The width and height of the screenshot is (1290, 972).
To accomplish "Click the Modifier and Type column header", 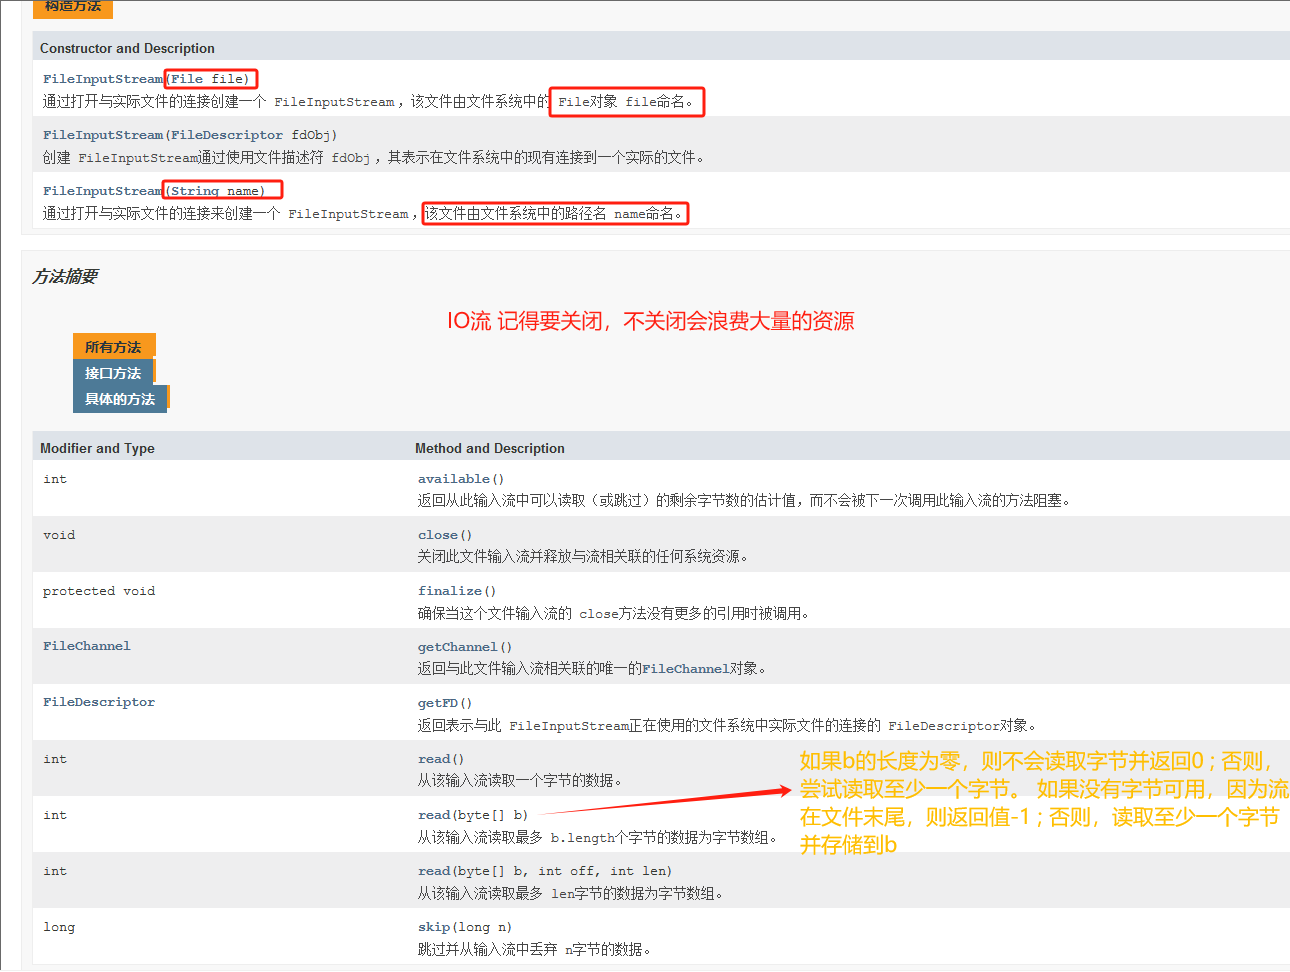I will click(x=97, y=448).
